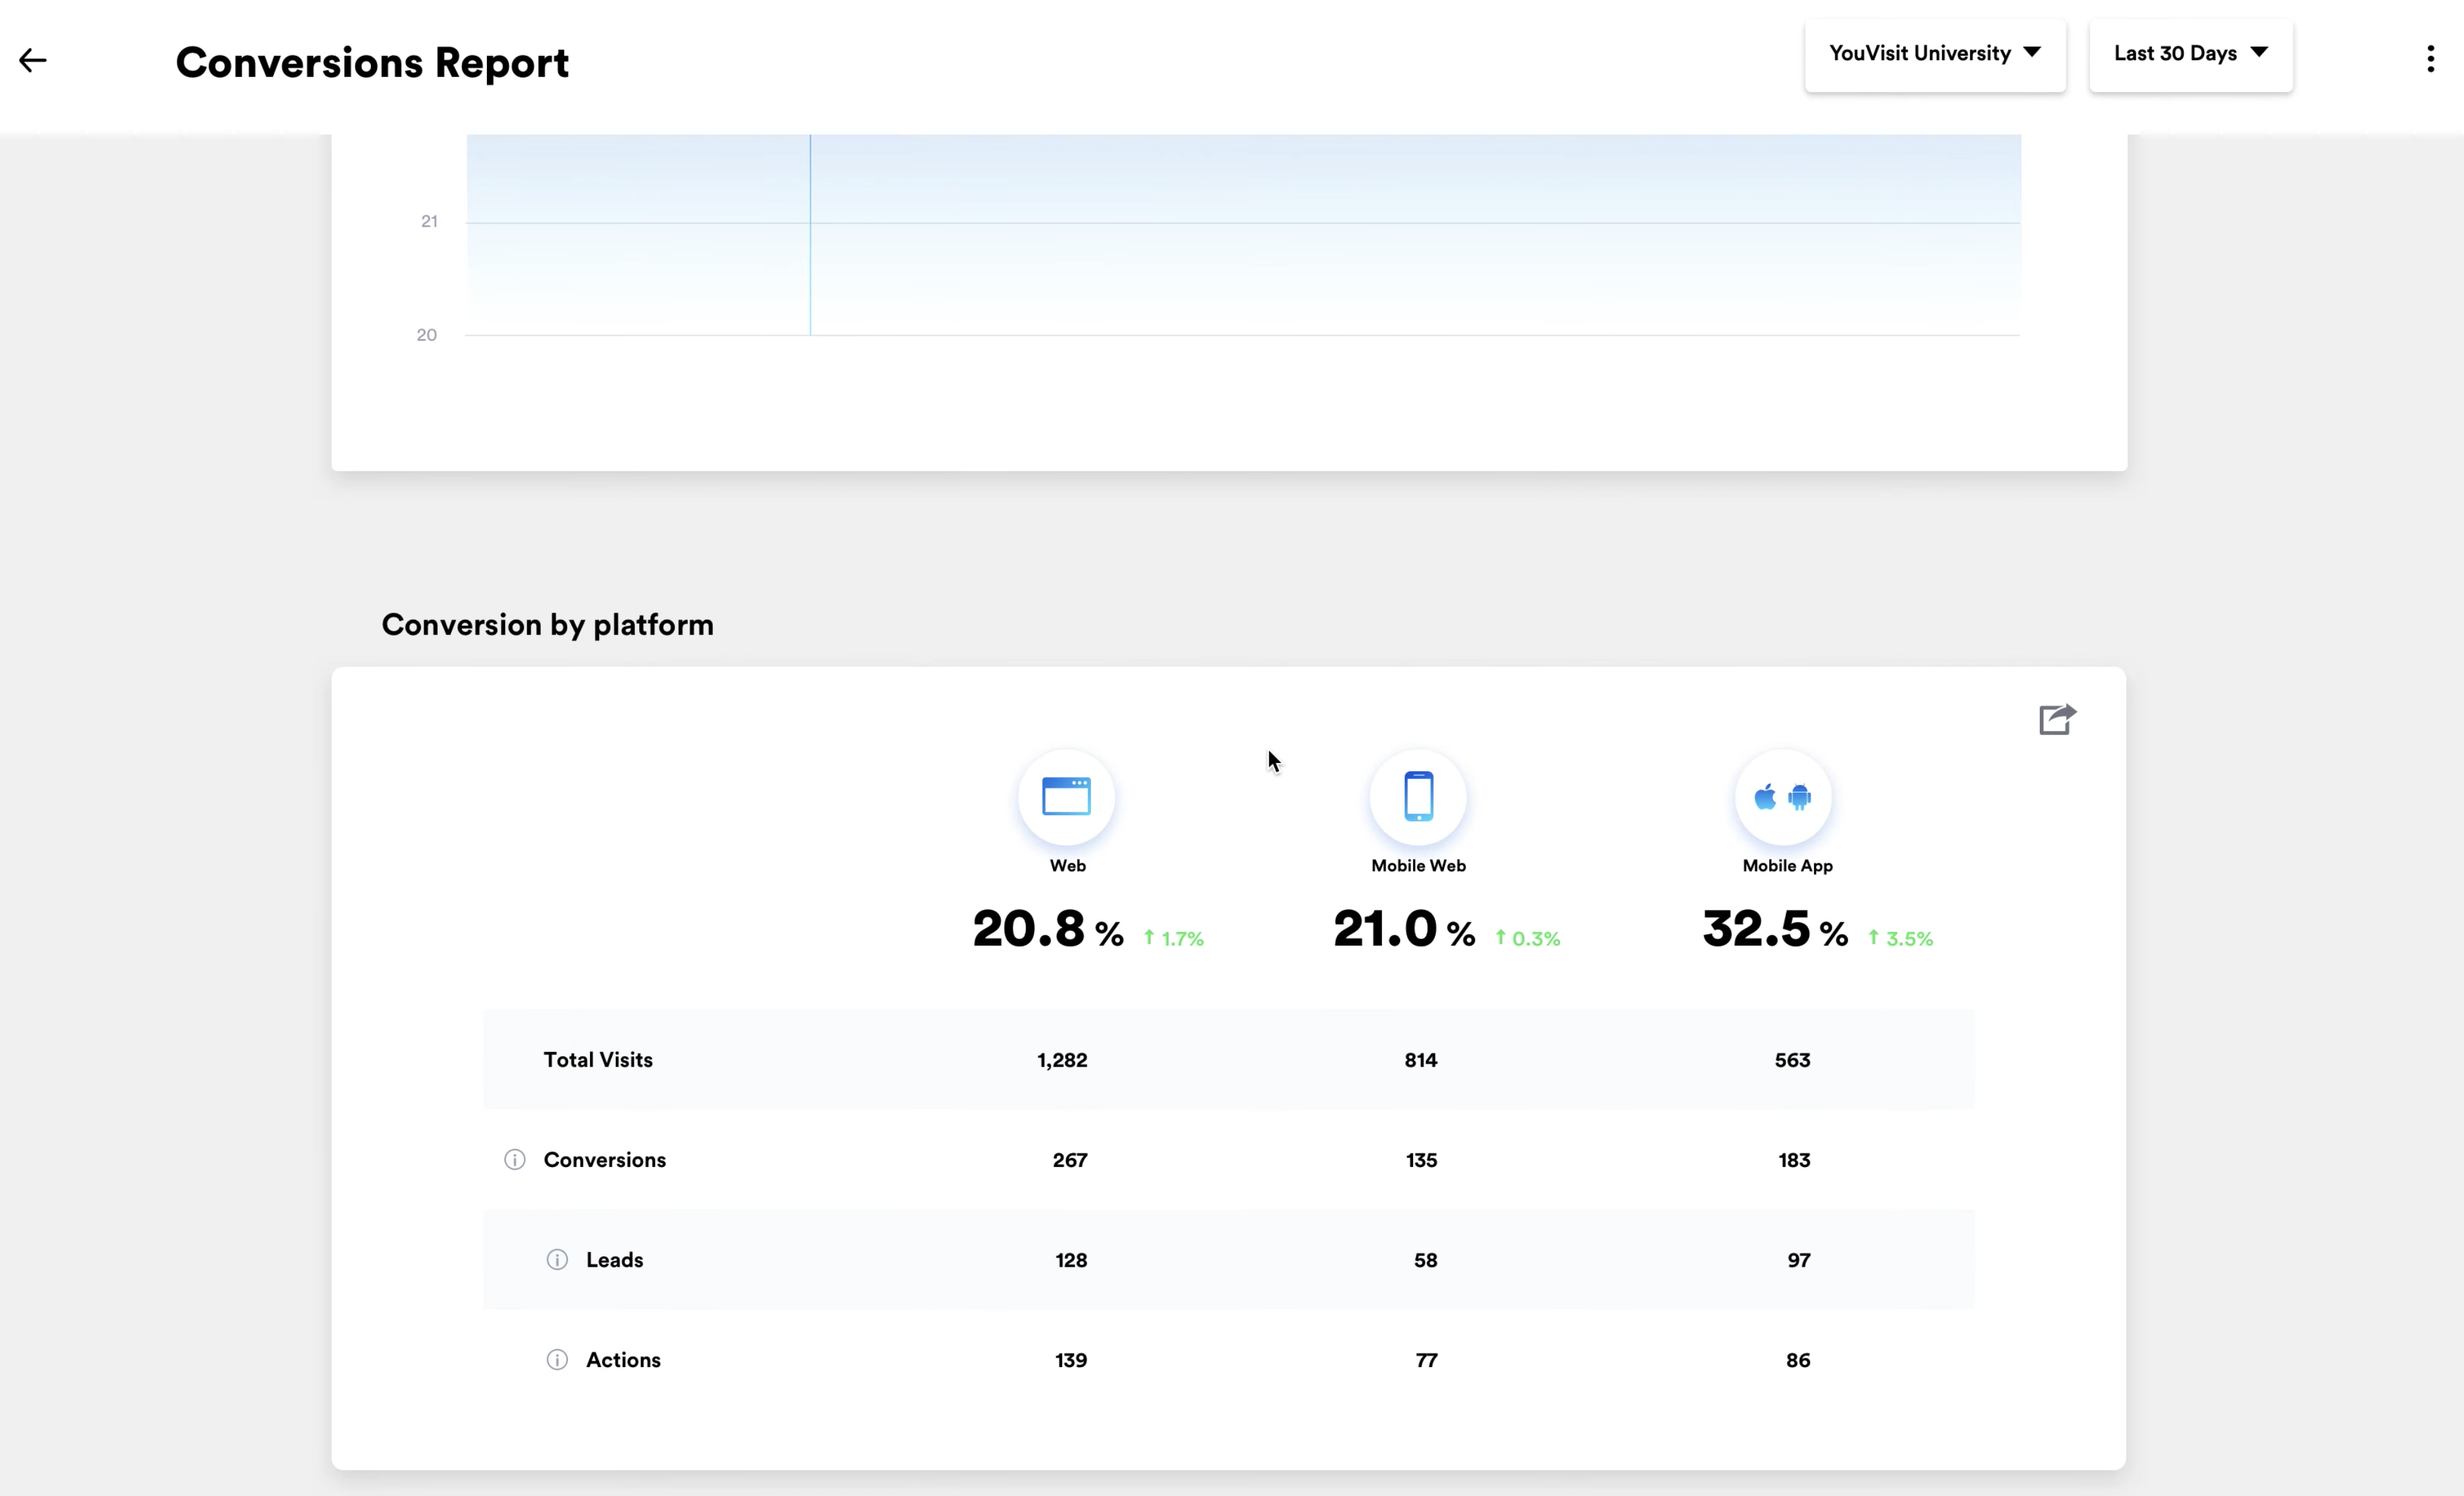Show info for Actions row
Screen dimensions: 2464x1496
557,1360
